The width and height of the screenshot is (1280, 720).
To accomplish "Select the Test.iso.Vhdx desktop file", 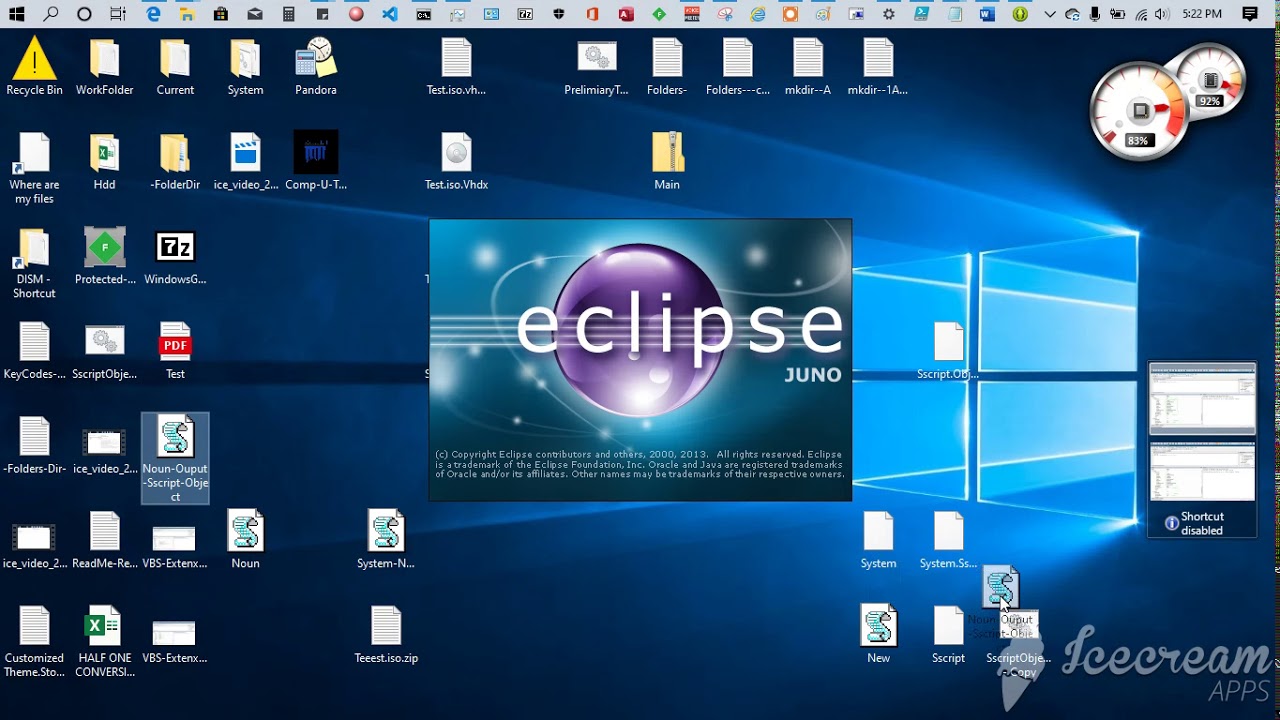I will 456,161.
